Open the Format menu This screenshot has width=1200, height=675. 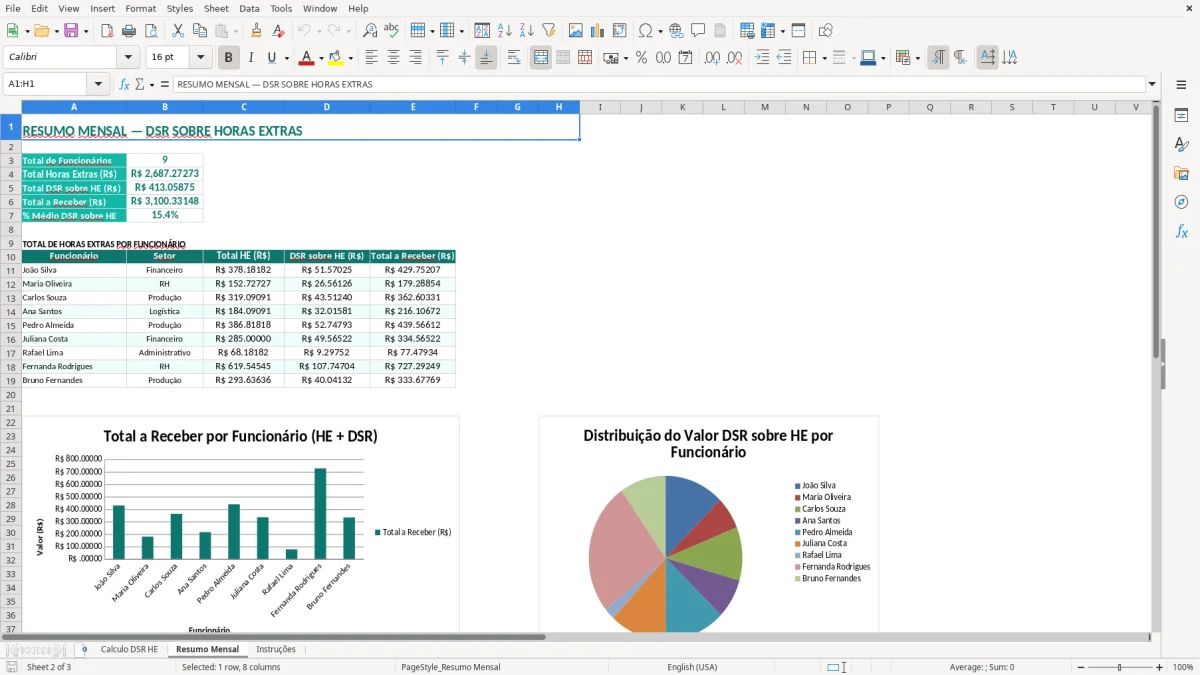[x=140, y=8]
